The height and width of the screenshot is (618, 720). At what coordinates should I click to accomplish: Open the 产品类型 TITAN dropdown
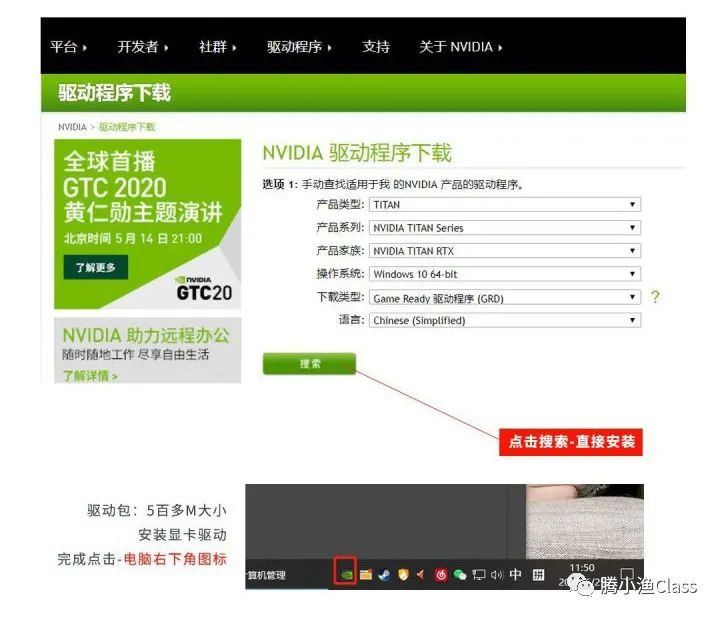505,204
